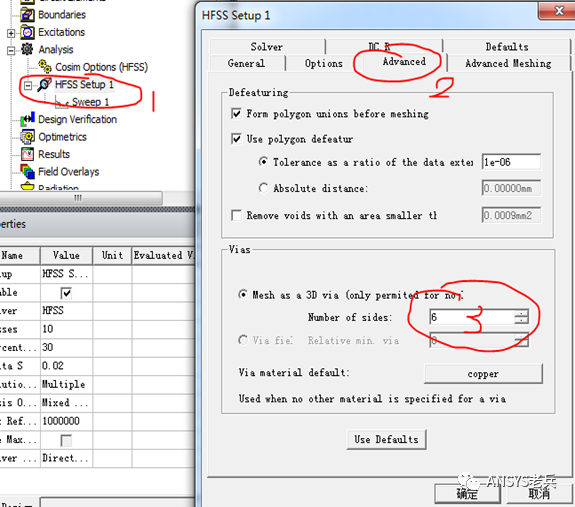Switch to the Options tab
This screenshot has width=575, height=507.
323,63
